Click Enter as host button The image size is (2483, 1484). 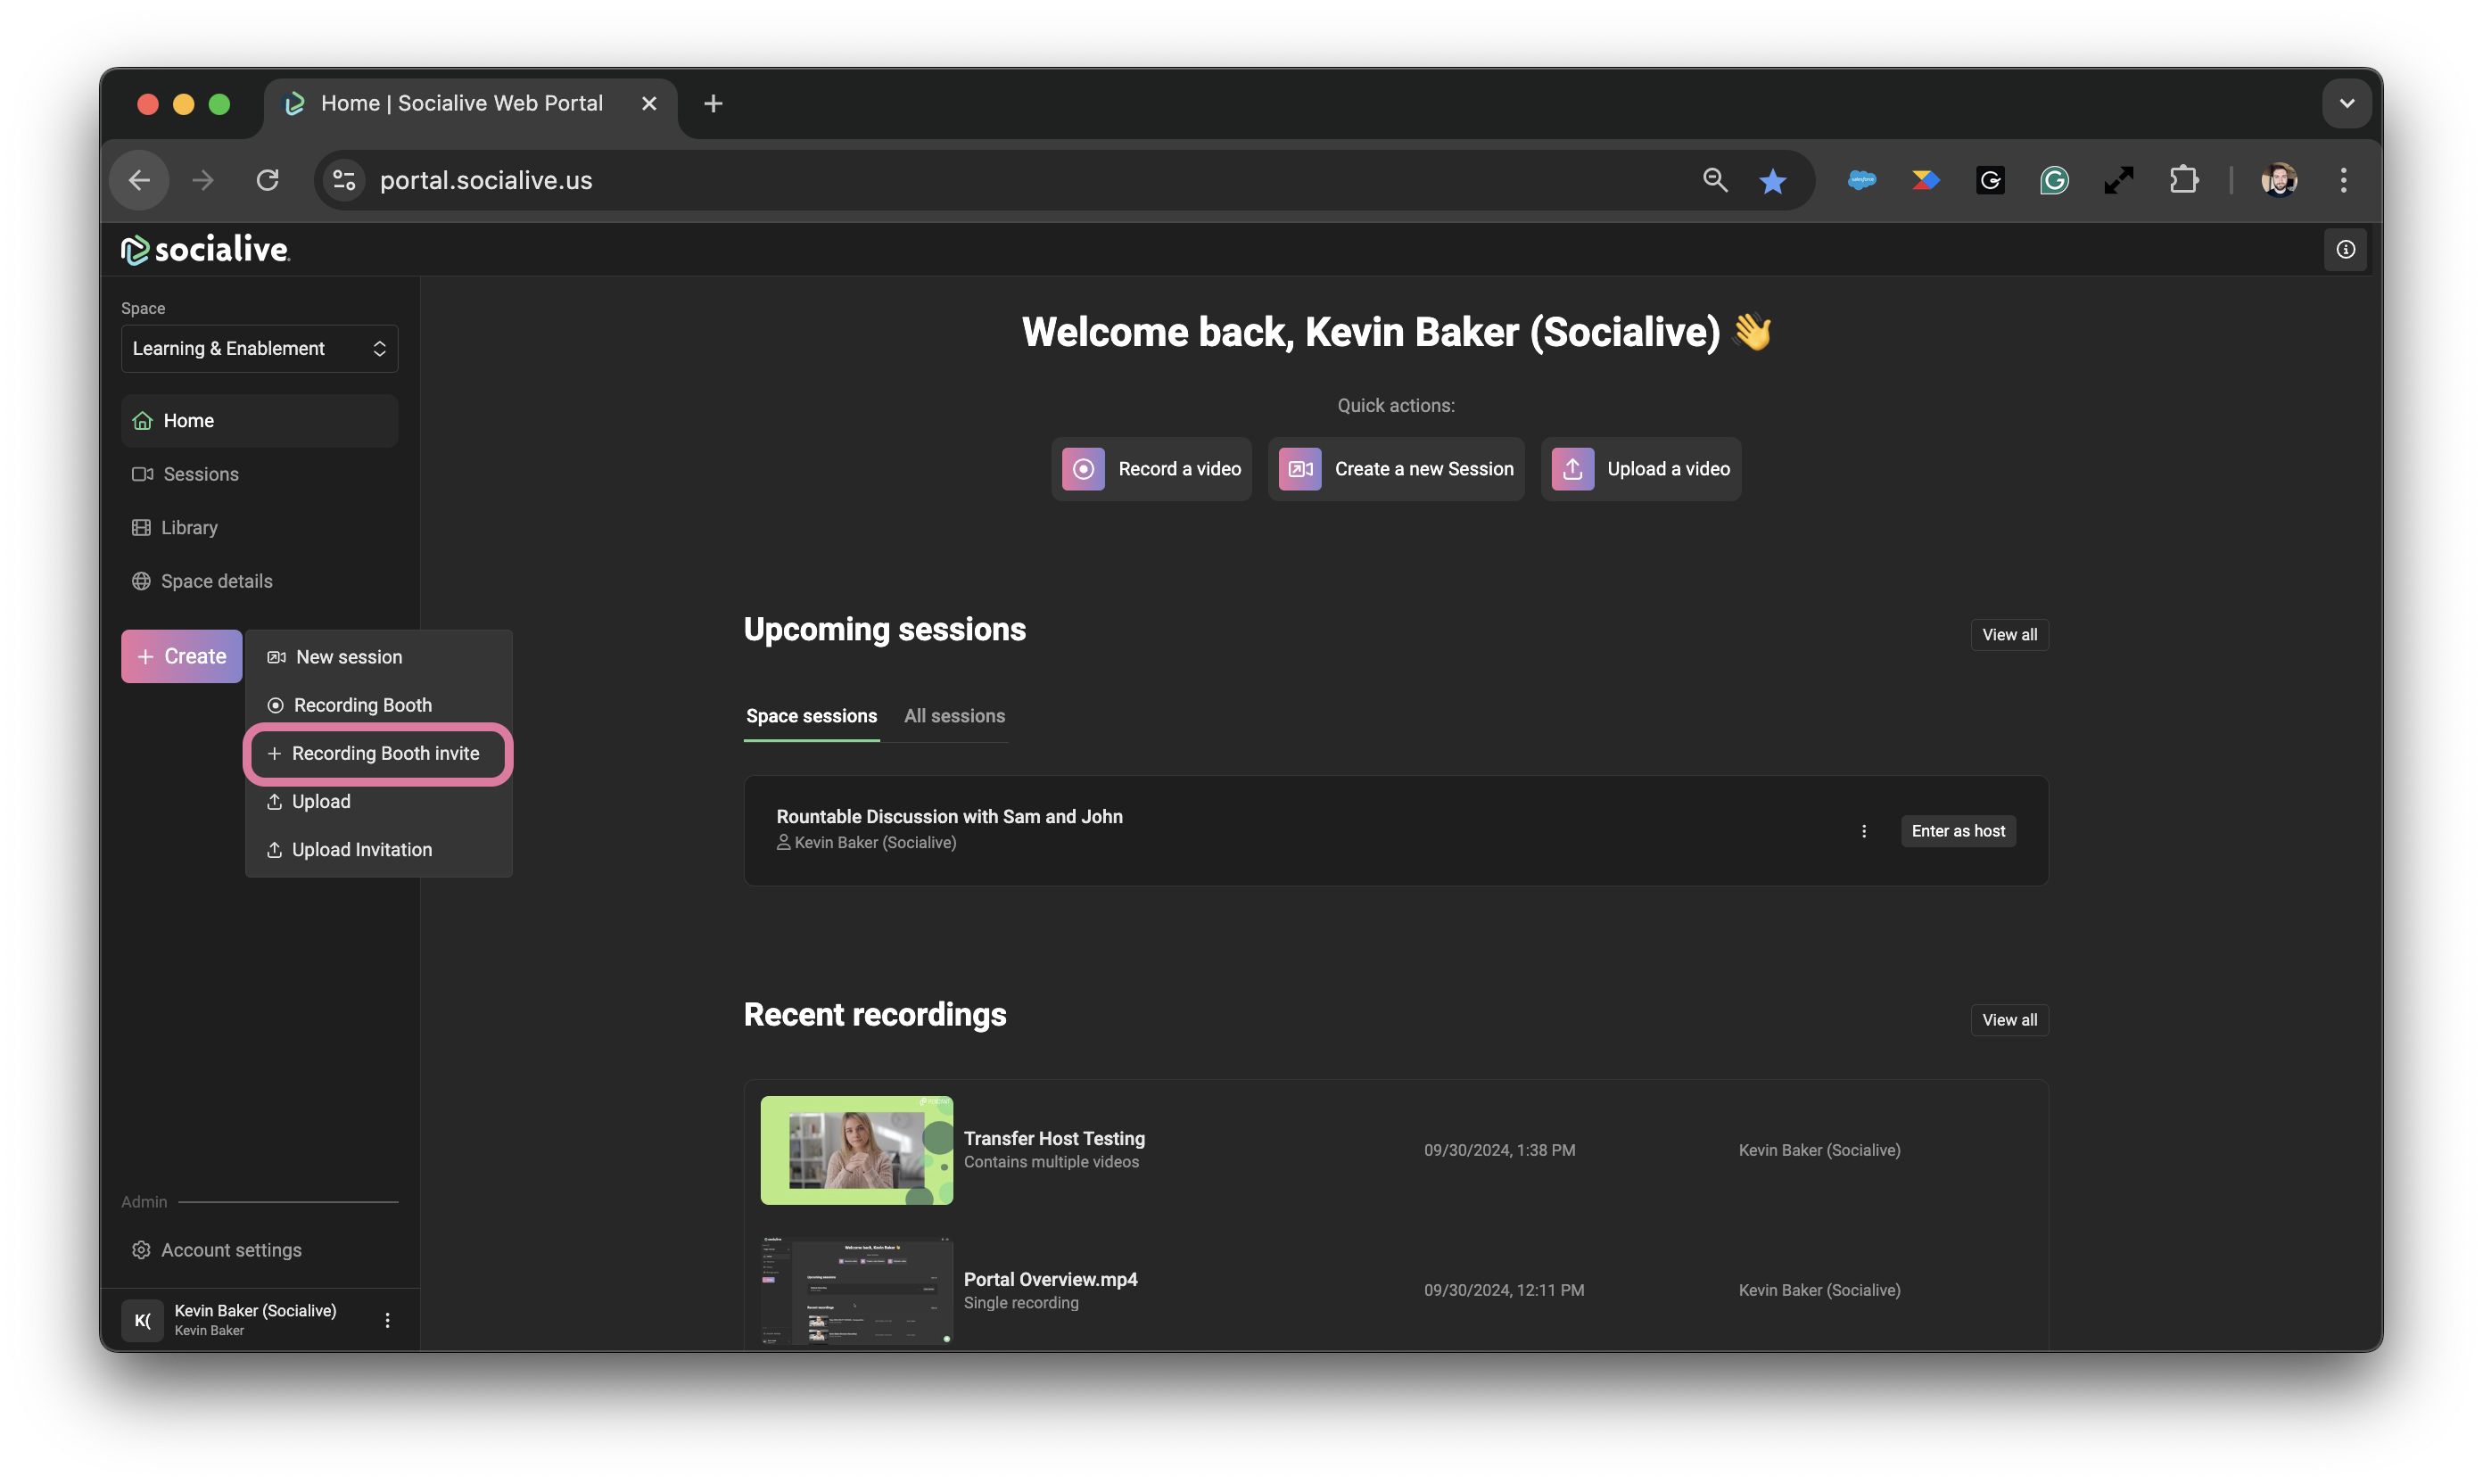coord(1957,831)
